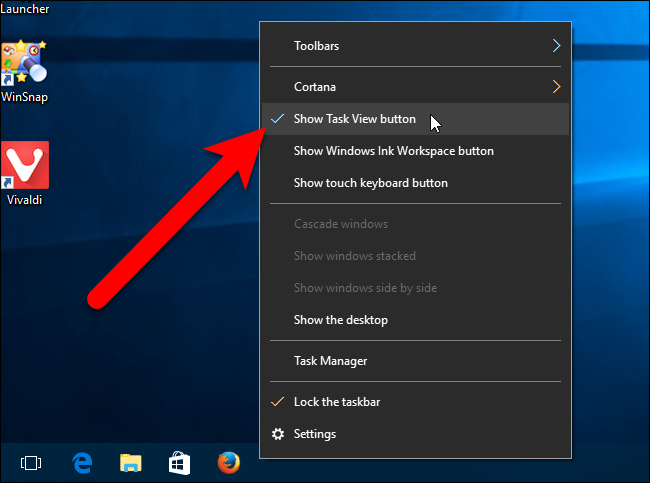The height and width of the screenshot is (483, 650).
Task: Click the Vivaldi icon label text
Action: point(24,200)
